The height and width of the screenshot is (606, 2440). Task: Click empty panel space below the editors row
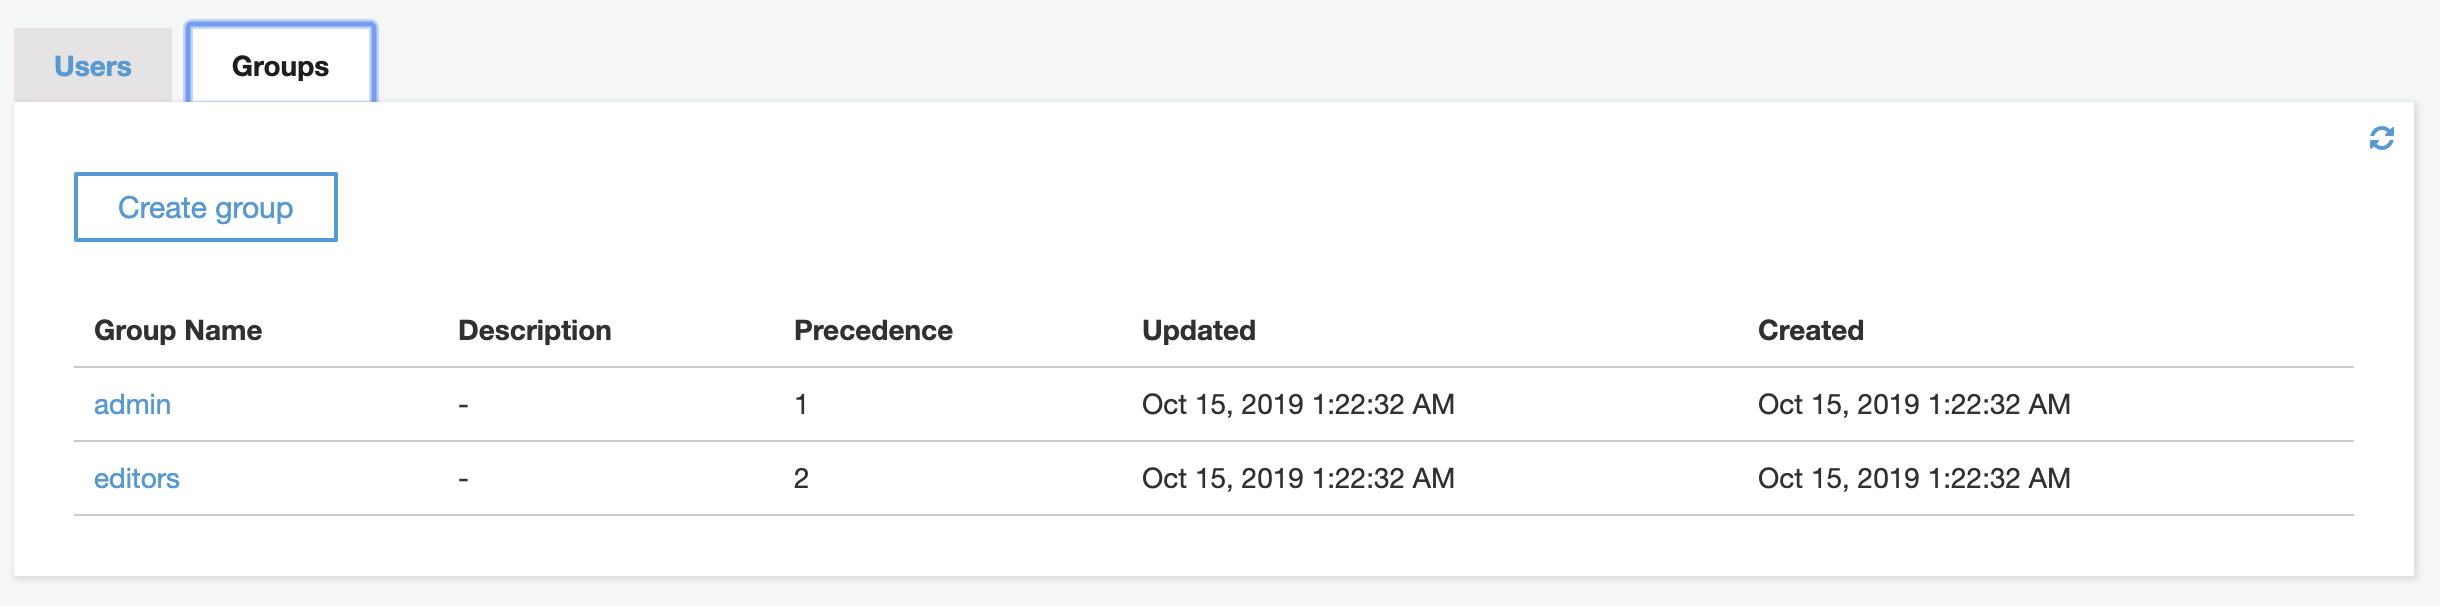click(1200, 546)
